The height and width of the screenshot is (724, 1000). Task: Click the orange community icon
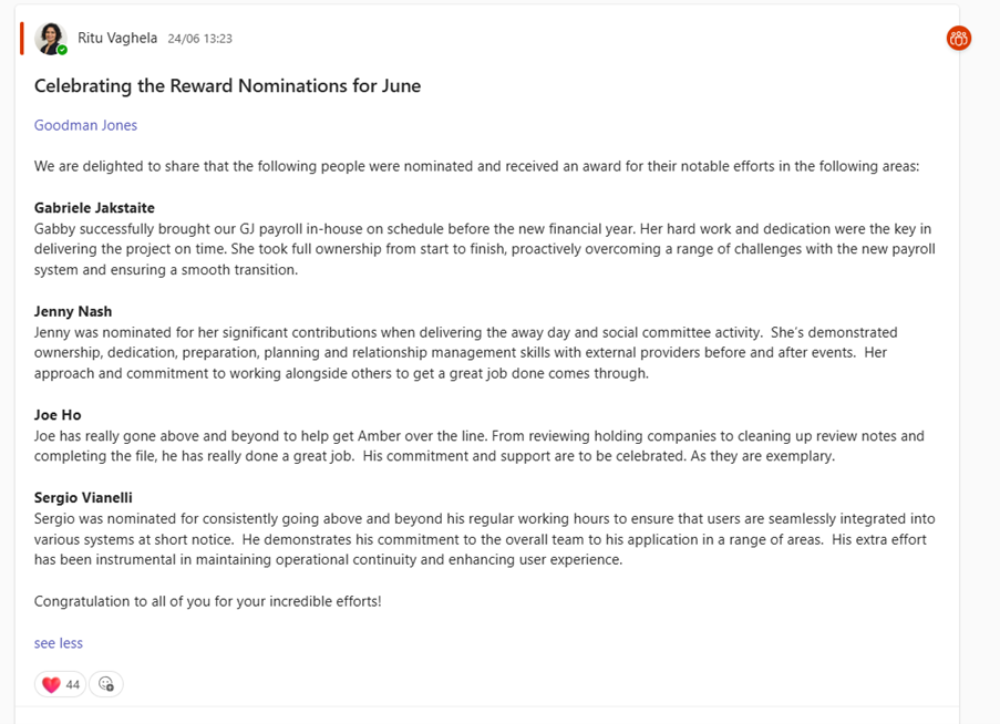tap(958, 39)
